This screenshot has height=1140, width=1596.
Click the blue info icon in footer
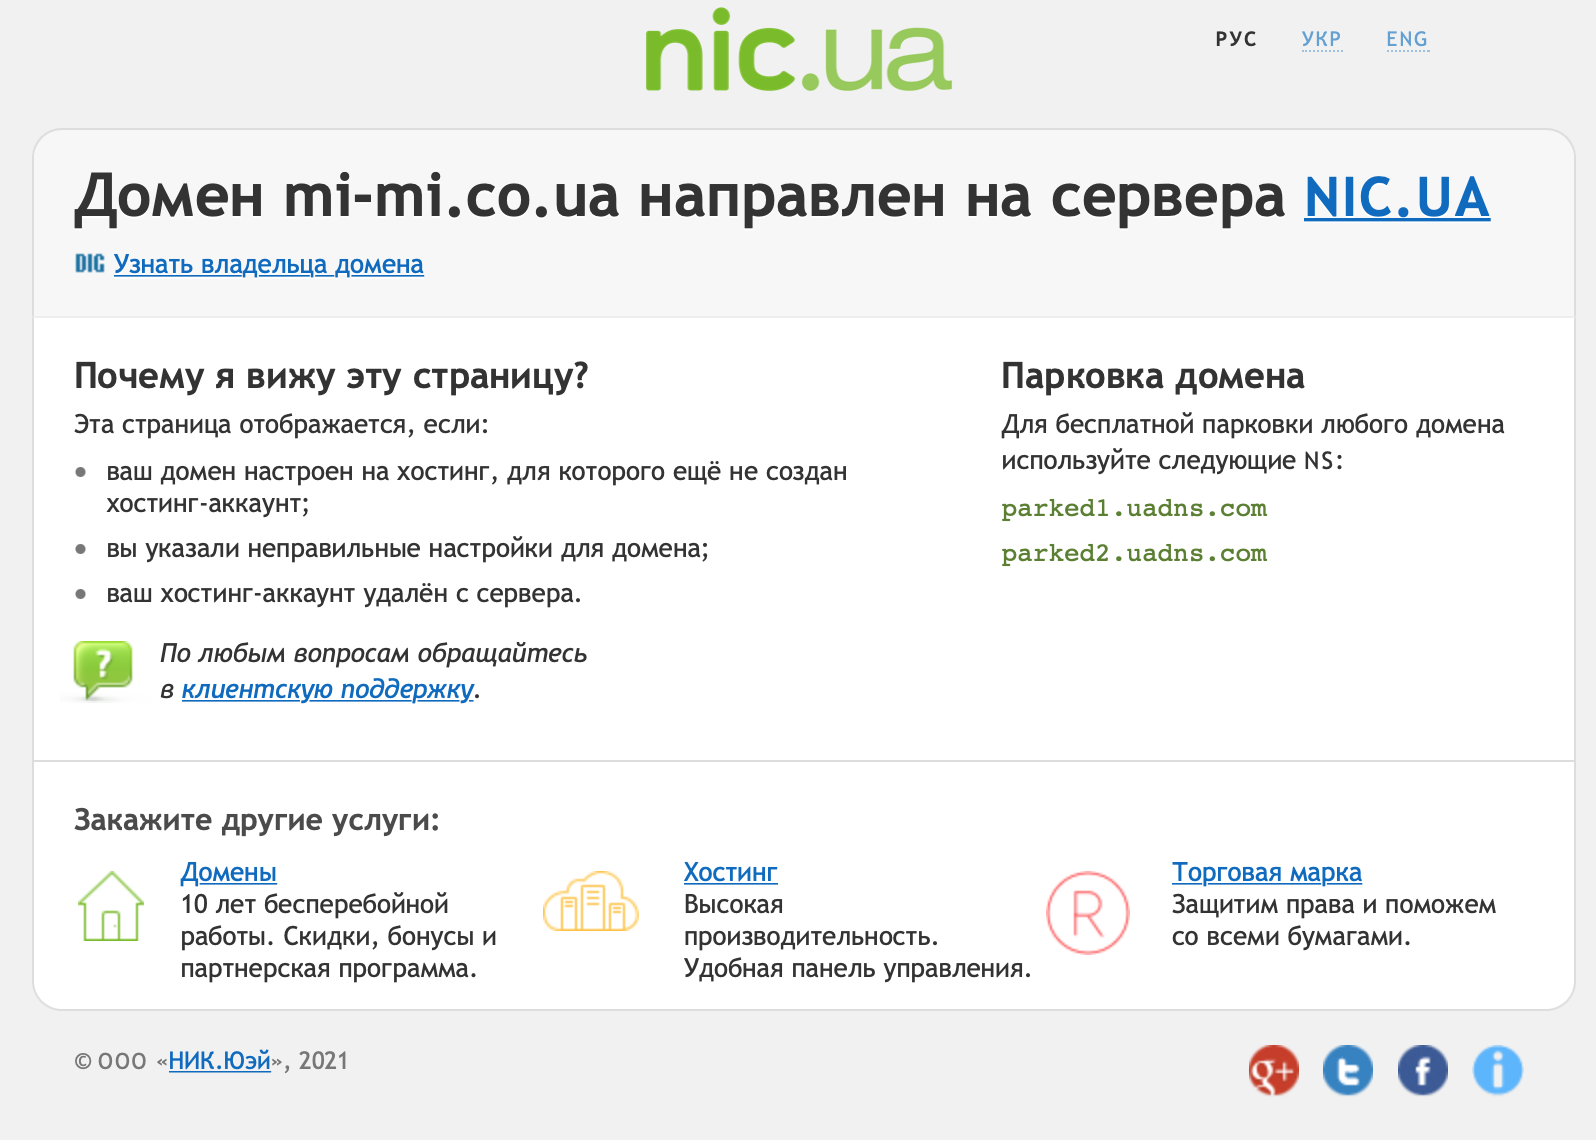tap(1497, 1071)
